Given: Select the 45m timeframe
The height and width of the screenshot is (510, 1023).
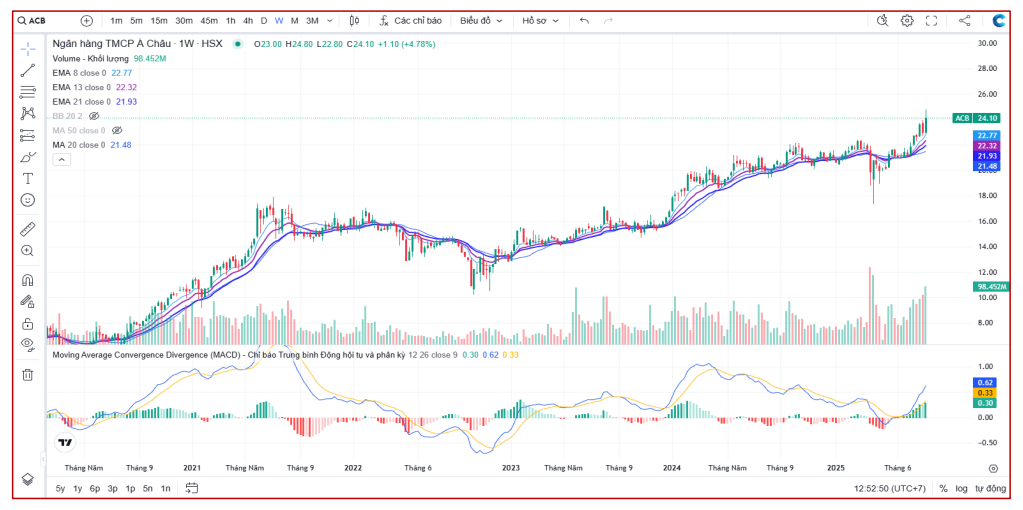Looking at the screenshot, I should (x=209, y=20).
